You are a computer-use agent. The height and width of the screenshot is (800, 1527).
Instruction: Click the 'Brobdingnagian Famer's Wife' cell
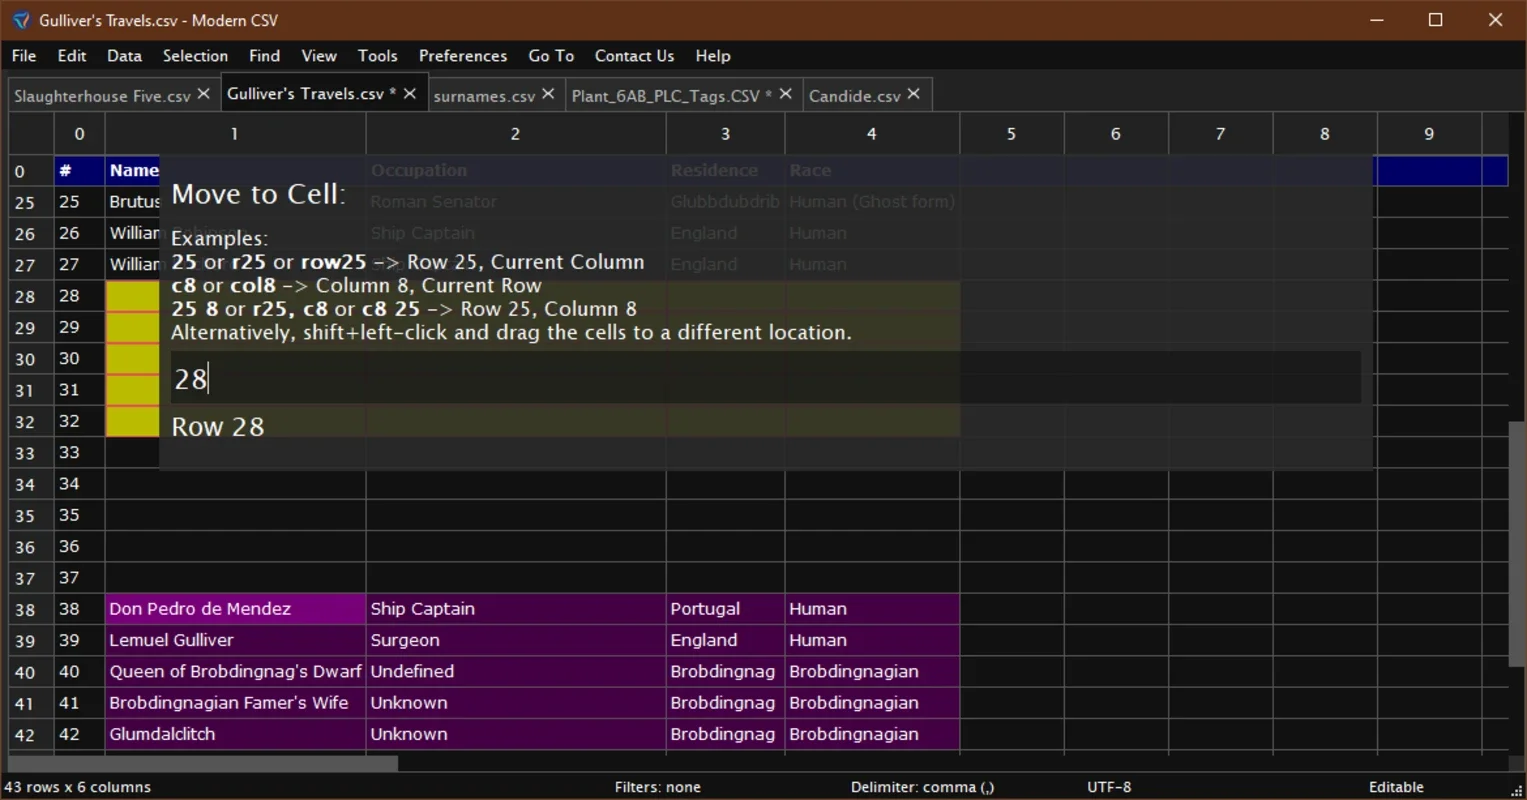tap(235, 703)
